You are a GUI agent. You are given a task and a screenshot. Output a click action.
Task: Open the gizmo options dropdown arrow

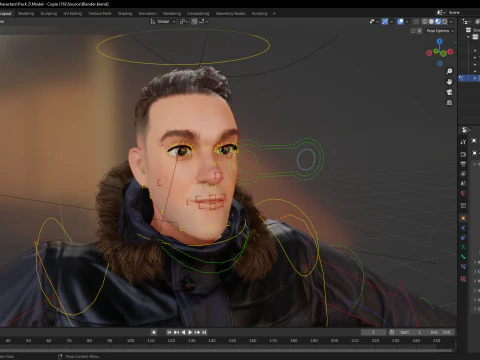(x=391, y=22)
